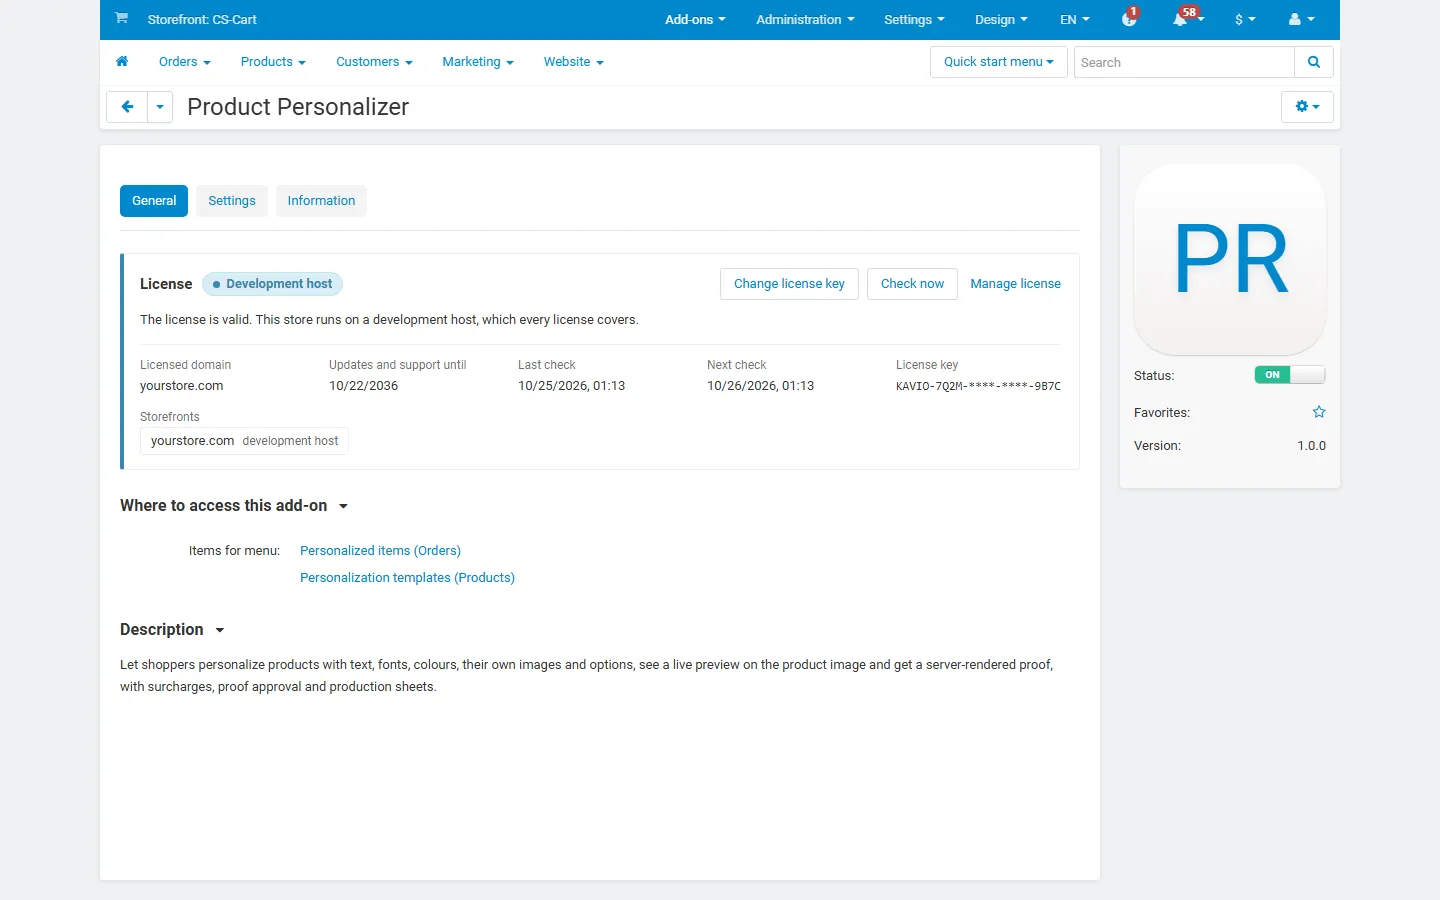The image size is (1440, 900).
Task: Click the license key value
Action: click(x=978, y=386)
